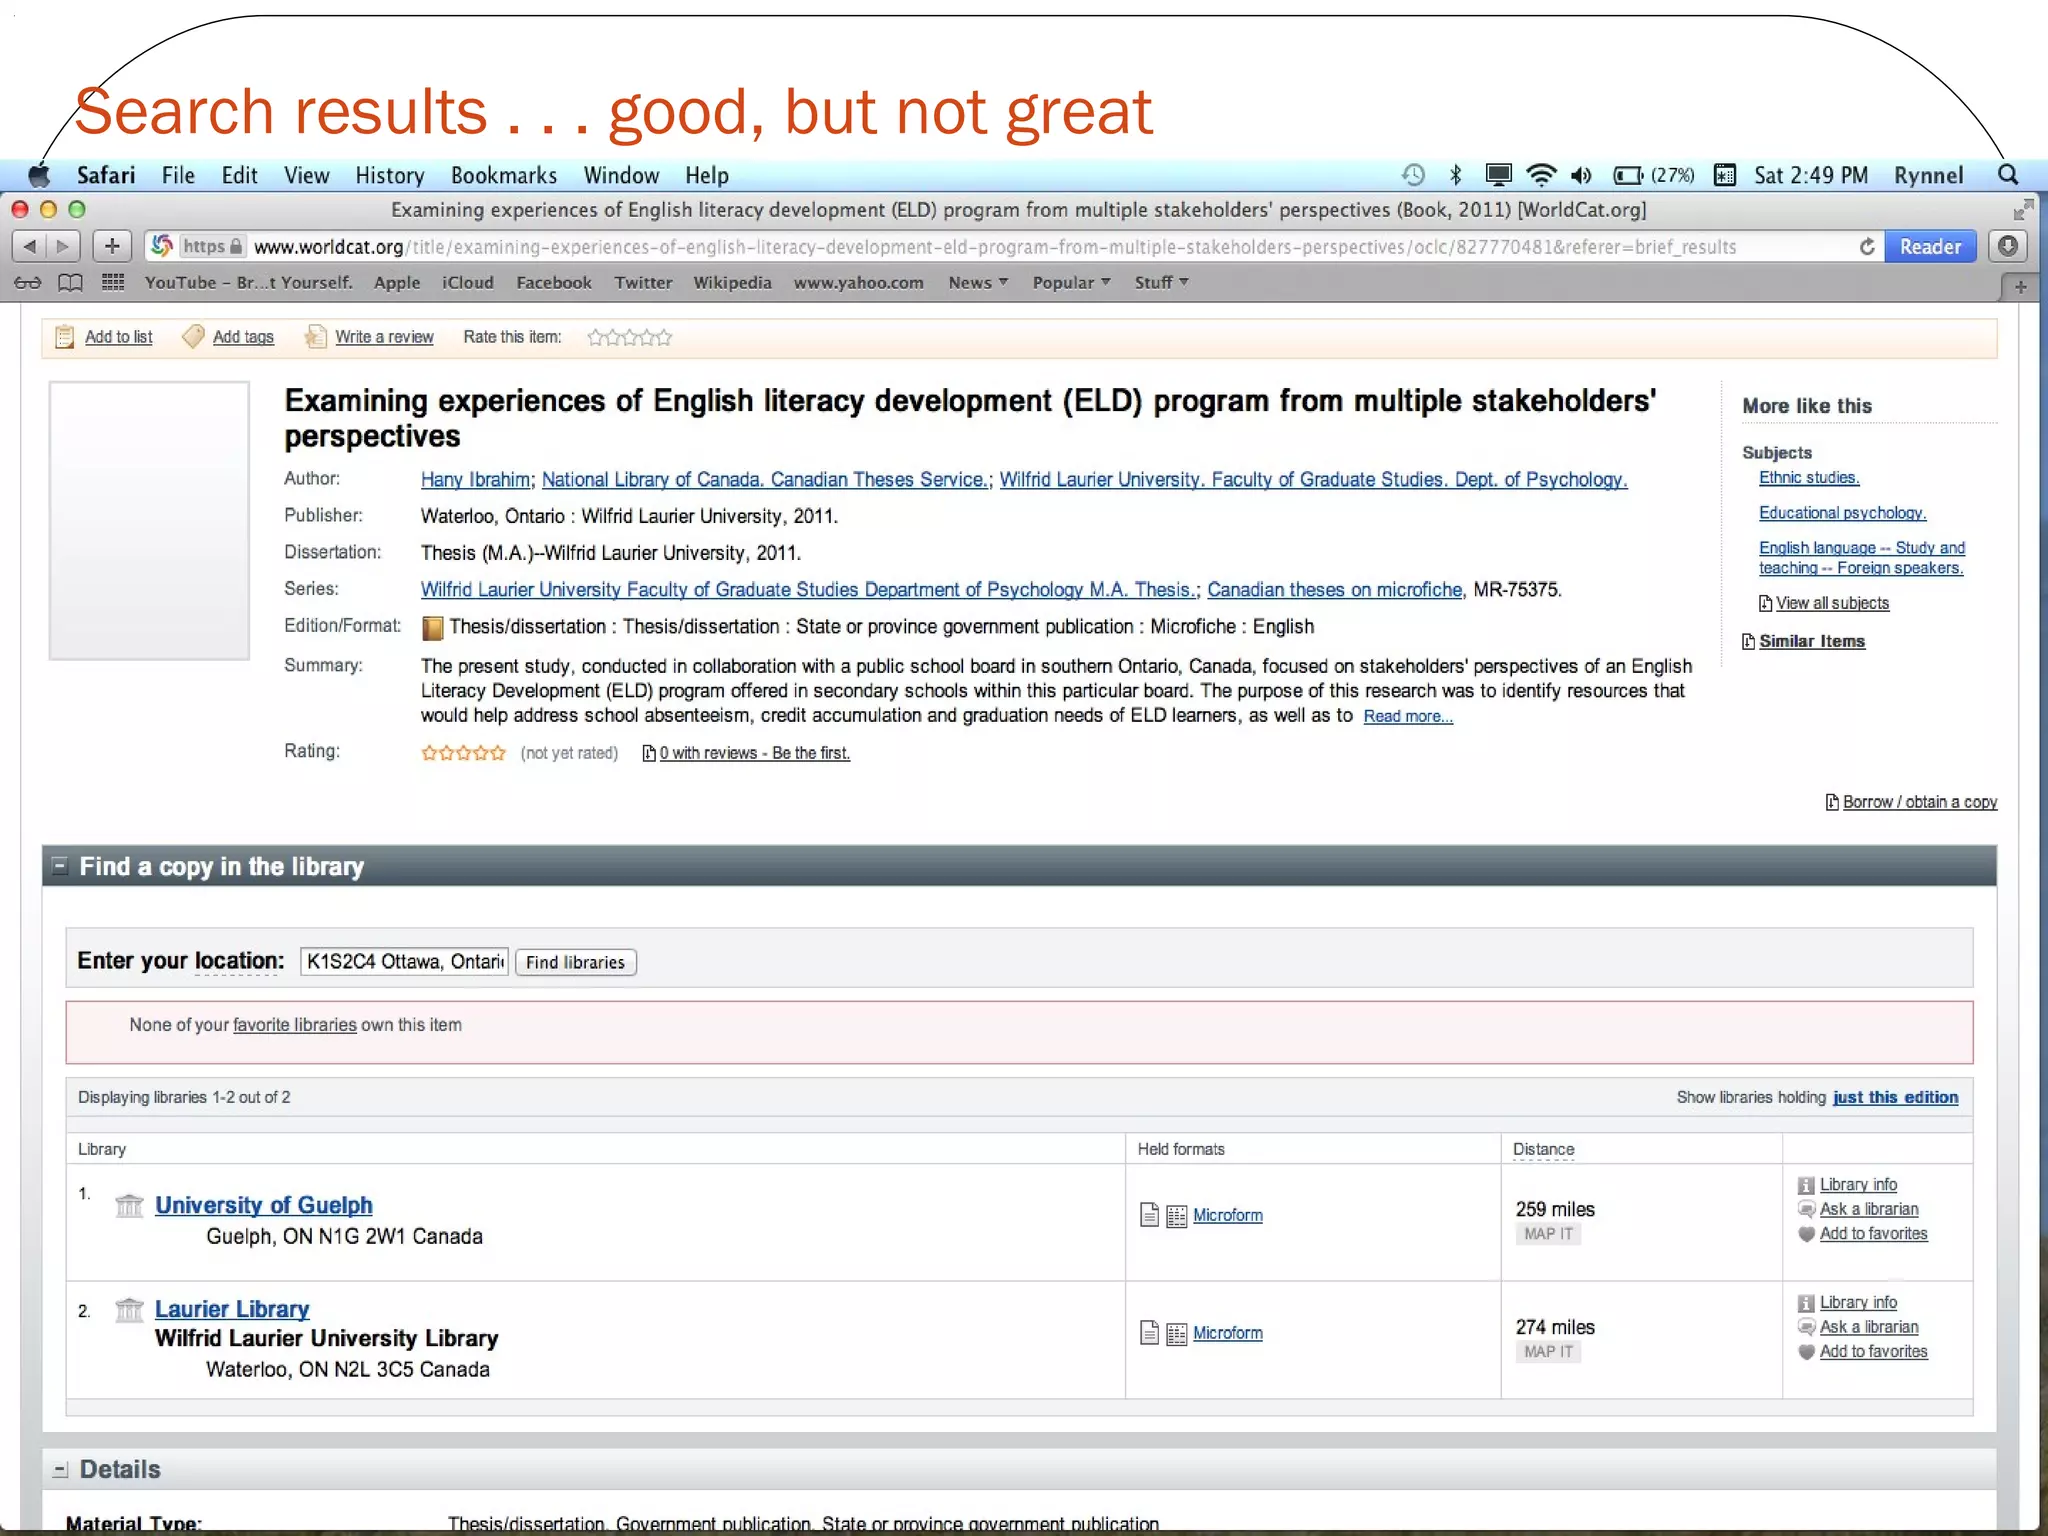Enter full screen with arrows icon

[2023, 210]
